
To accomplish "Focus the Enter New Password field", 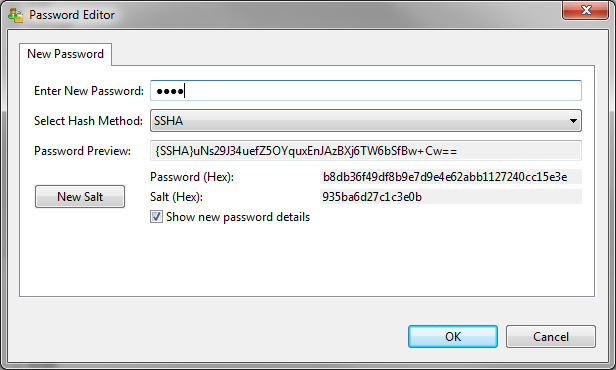I will tap(365, 91).
